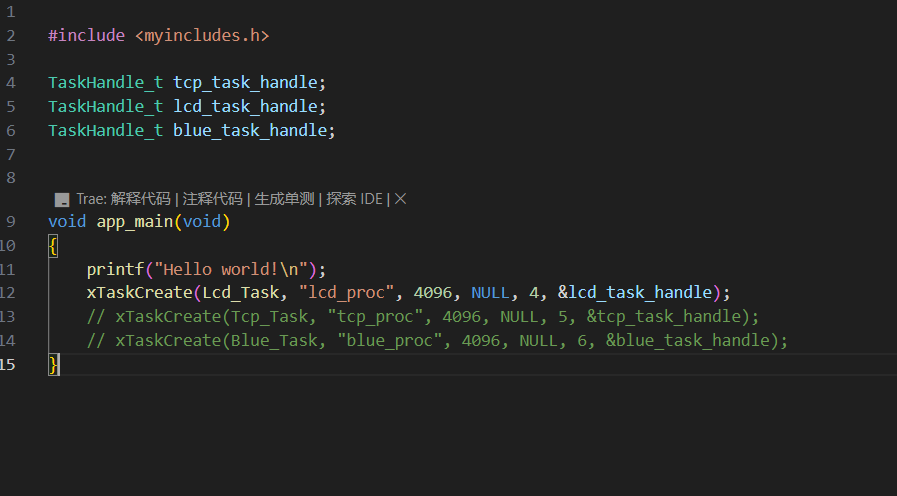Image resolution: width=897 pixels, height=496 pixels.
Task: Click the Trae icon in code lens
Action: pyautogui.click(x=62, y=200)
